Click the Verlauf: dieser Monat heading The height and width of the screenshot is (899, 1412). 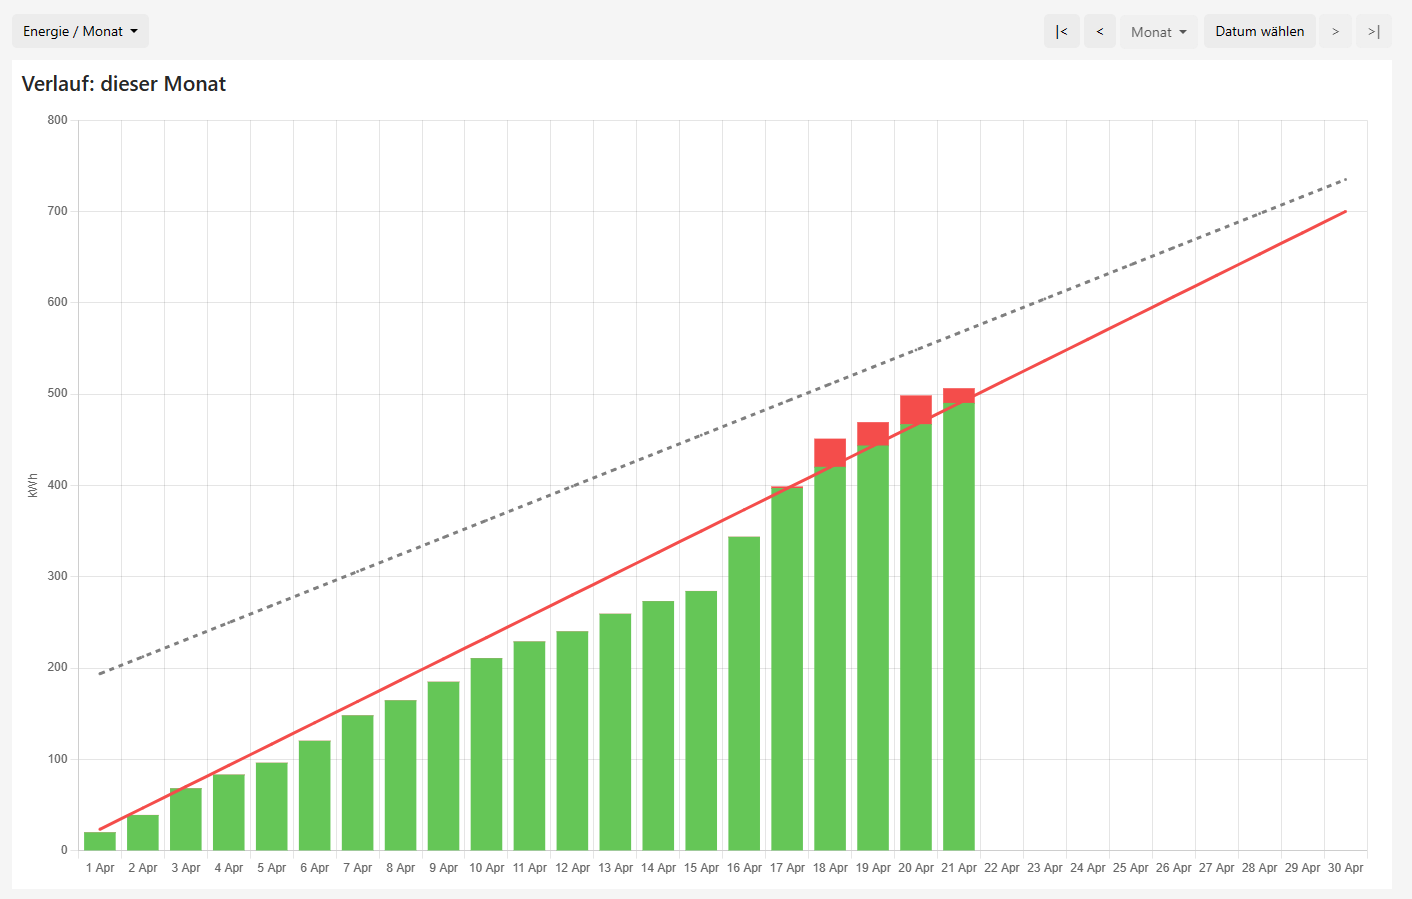pos(124,84)
